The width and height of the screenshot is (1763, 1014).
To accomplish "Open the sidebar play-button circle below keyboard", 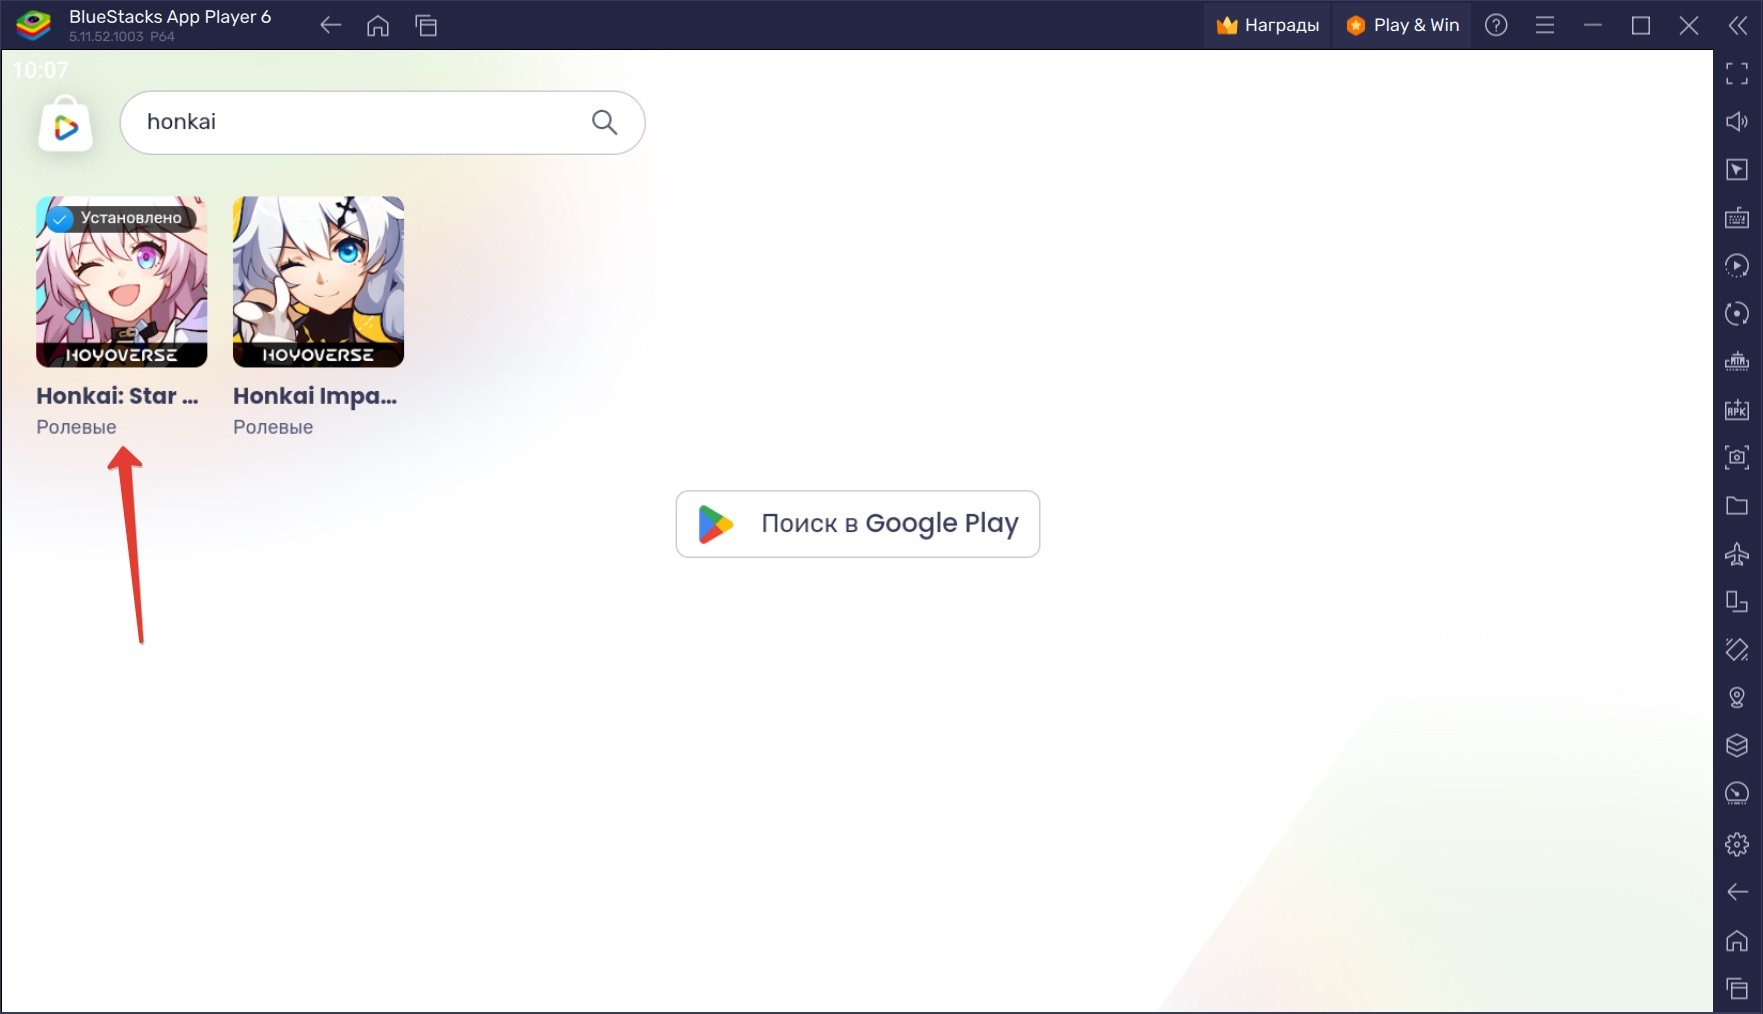I will 1737,265.
